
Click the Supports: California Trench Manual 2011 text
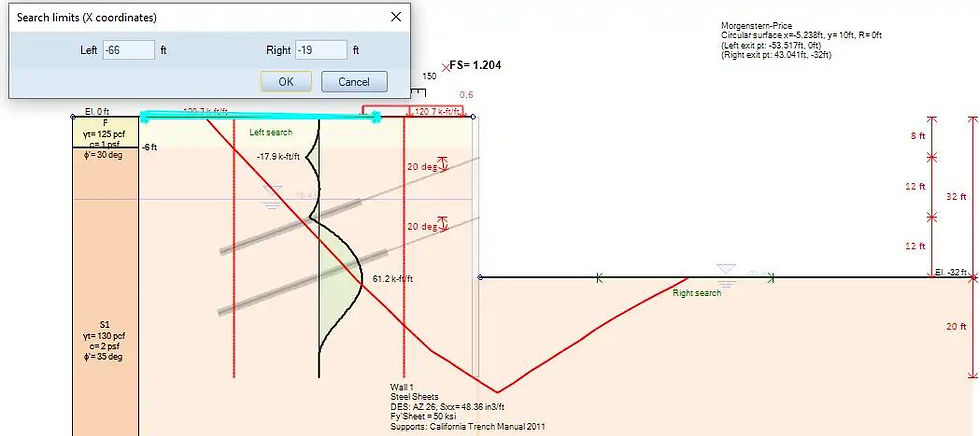click(468, 427)
